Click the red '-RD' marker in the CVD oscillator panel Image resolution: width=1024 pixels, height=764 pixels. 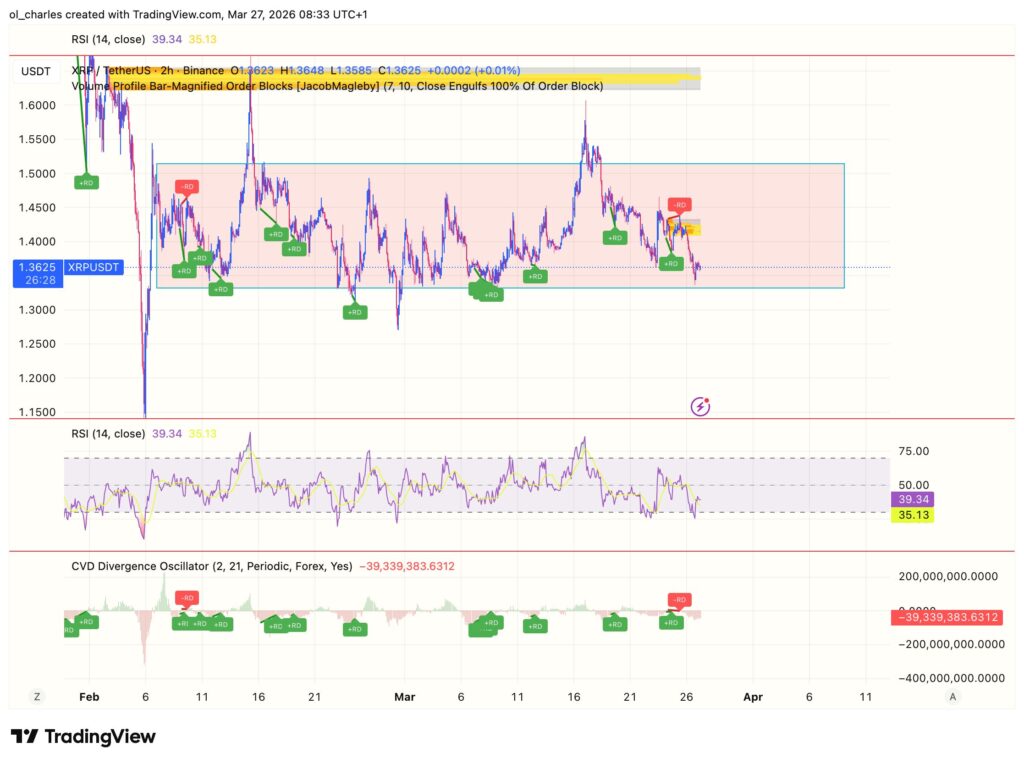click(x=679, y=600)
